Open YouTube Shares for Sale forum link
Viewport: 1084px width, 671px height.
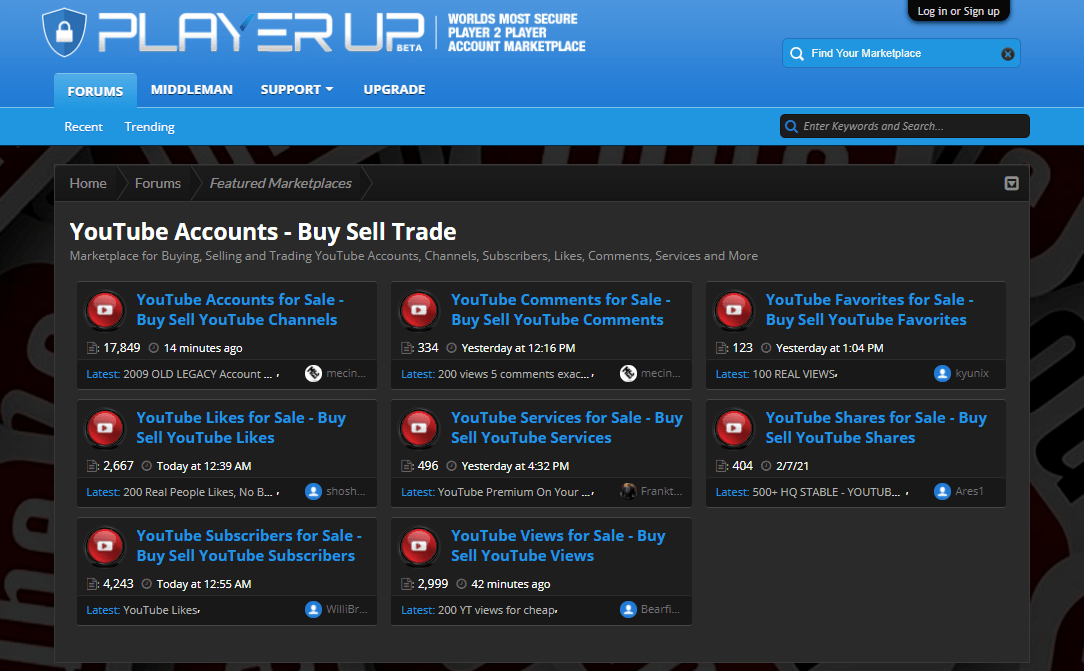(x=876, y=428)
